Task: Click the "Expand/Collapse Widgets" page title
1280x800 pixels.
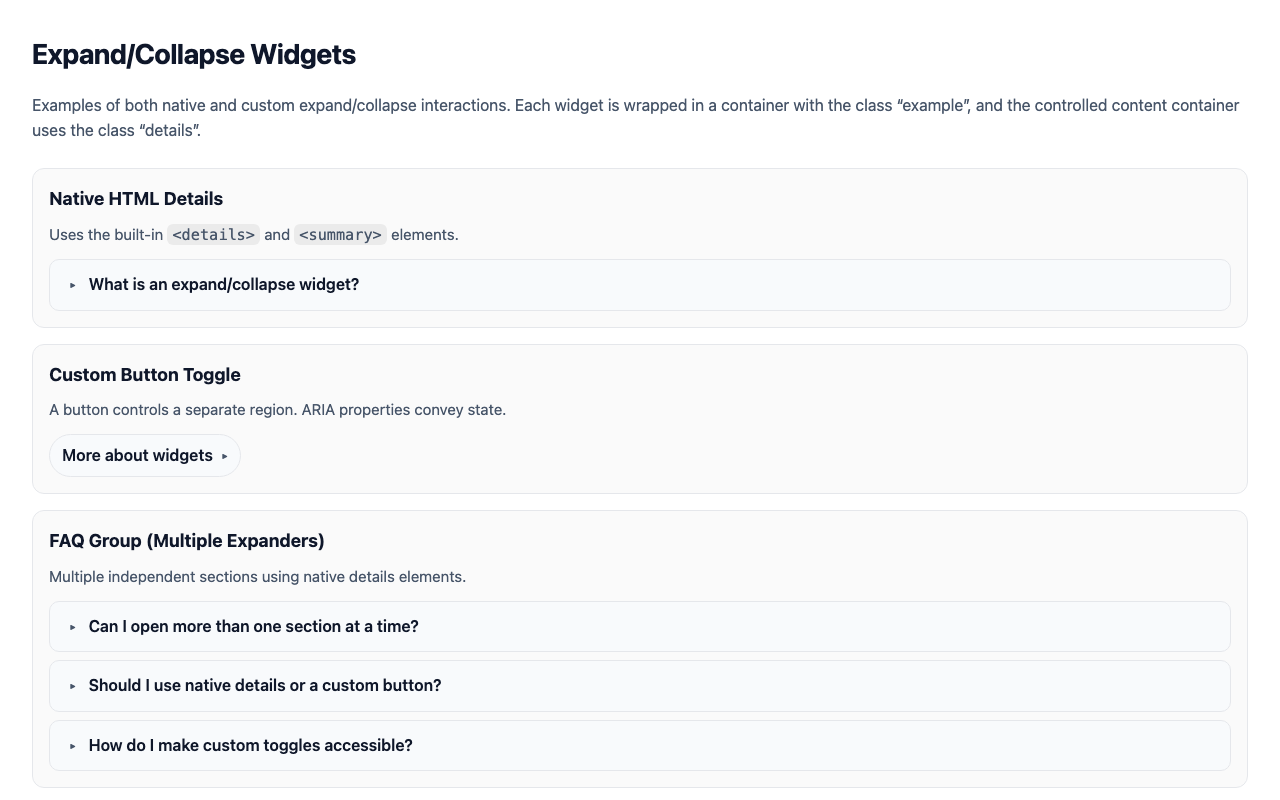Action: [x=193, y=55]
